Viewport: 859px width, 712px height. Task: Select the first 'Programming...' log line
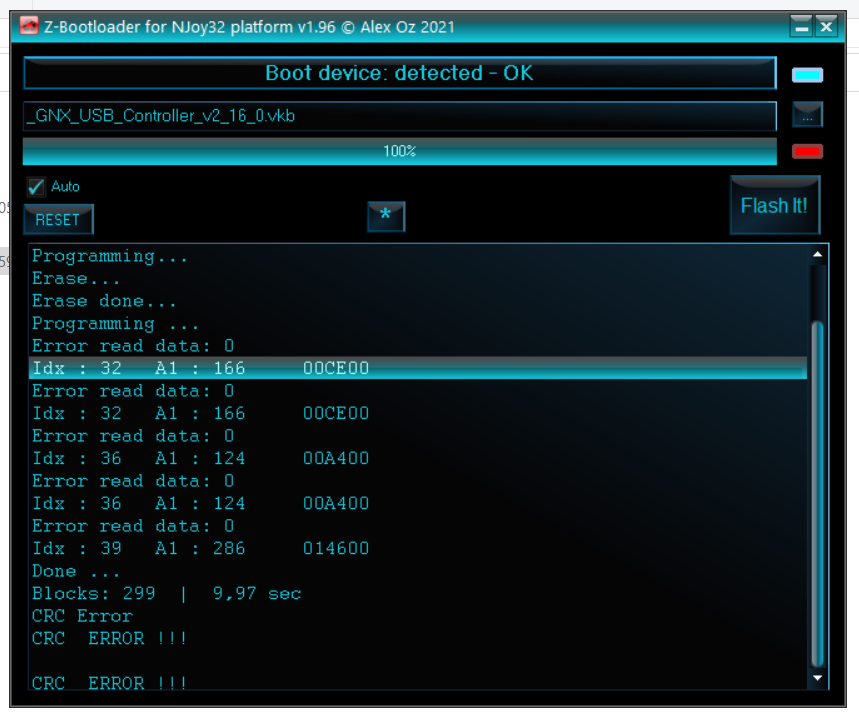coord(417,256)
